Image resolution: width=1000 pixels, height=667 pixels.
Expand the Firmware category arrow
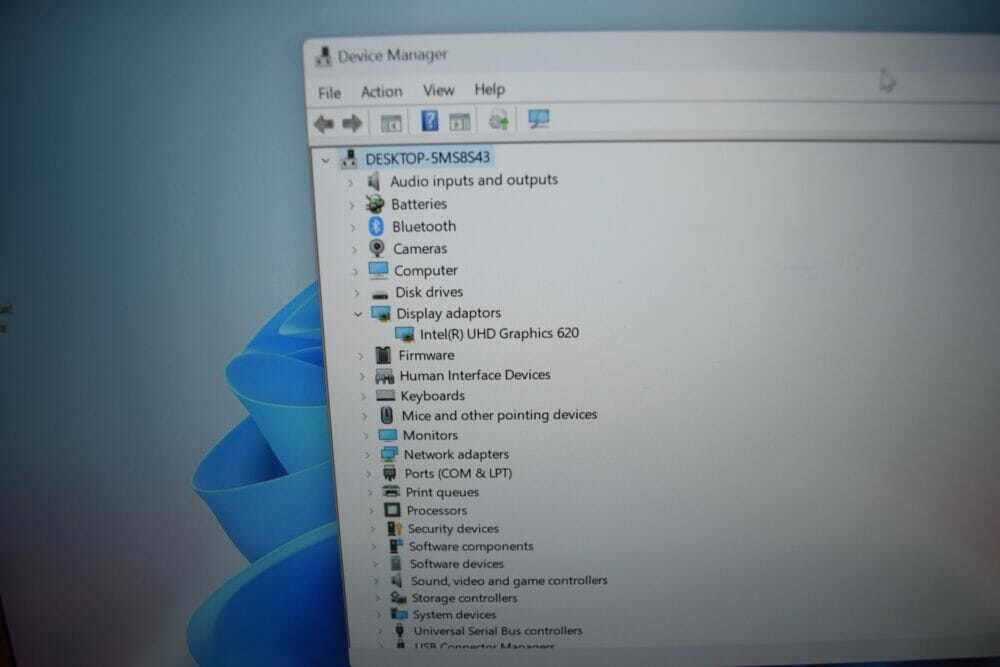point(360,356)
